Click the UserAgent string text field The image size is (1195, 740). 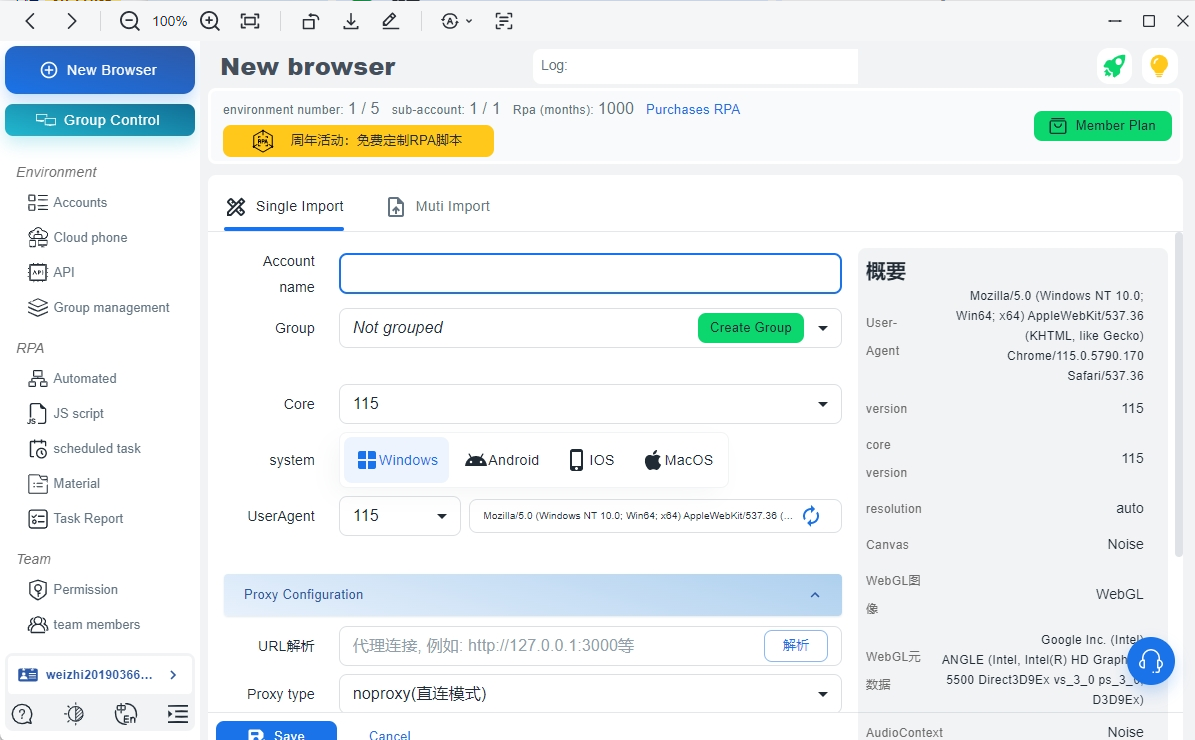click(636, 516)
